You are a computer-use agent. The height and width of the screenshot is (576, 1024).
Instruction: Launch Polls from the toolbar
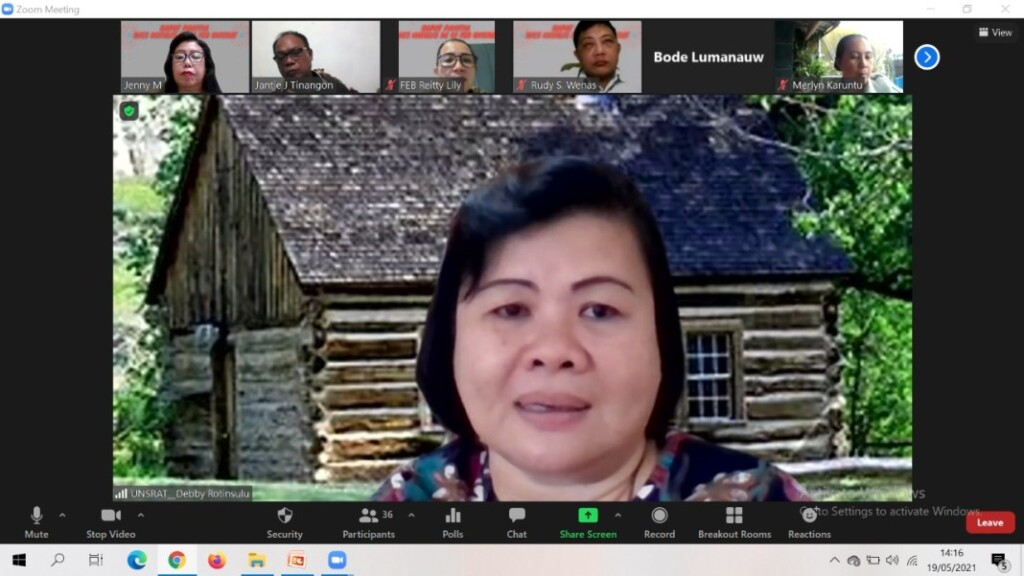(x=453, y=522)
